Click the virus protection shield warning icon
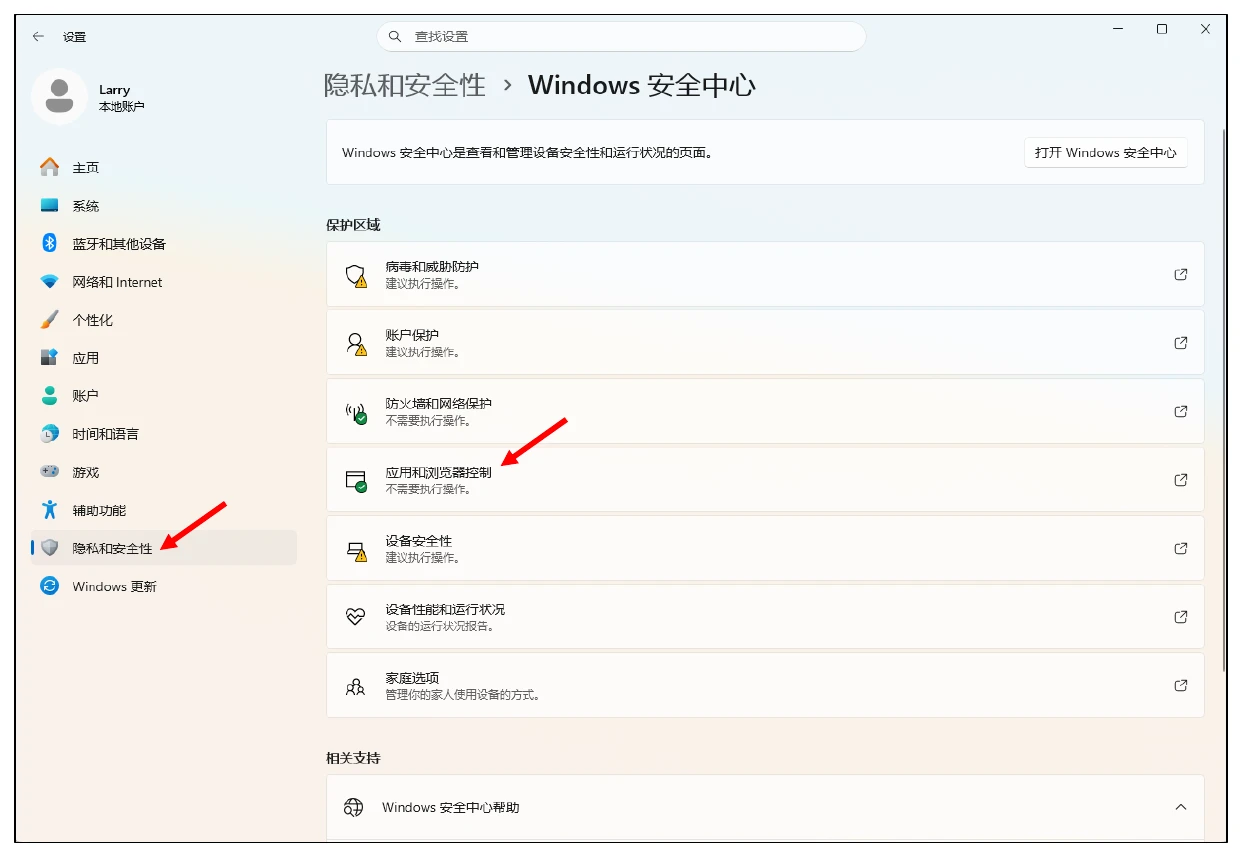 356,276
